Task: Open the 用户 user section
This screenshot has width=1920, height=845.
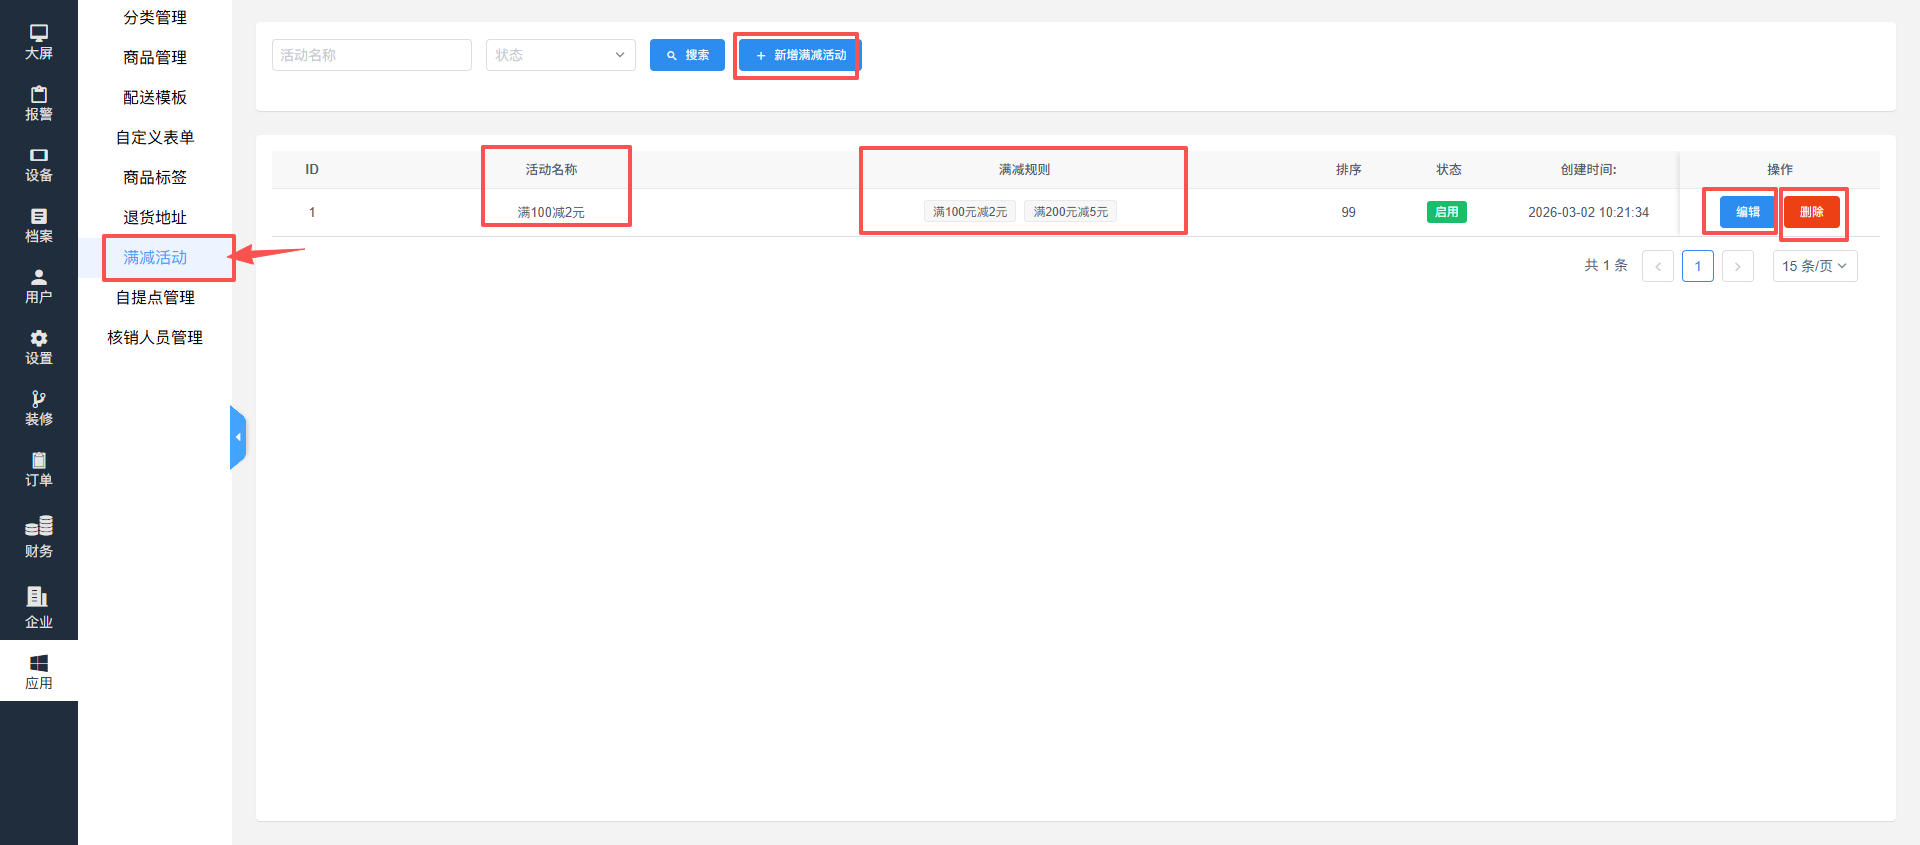Action: click(x=39, y=286)
